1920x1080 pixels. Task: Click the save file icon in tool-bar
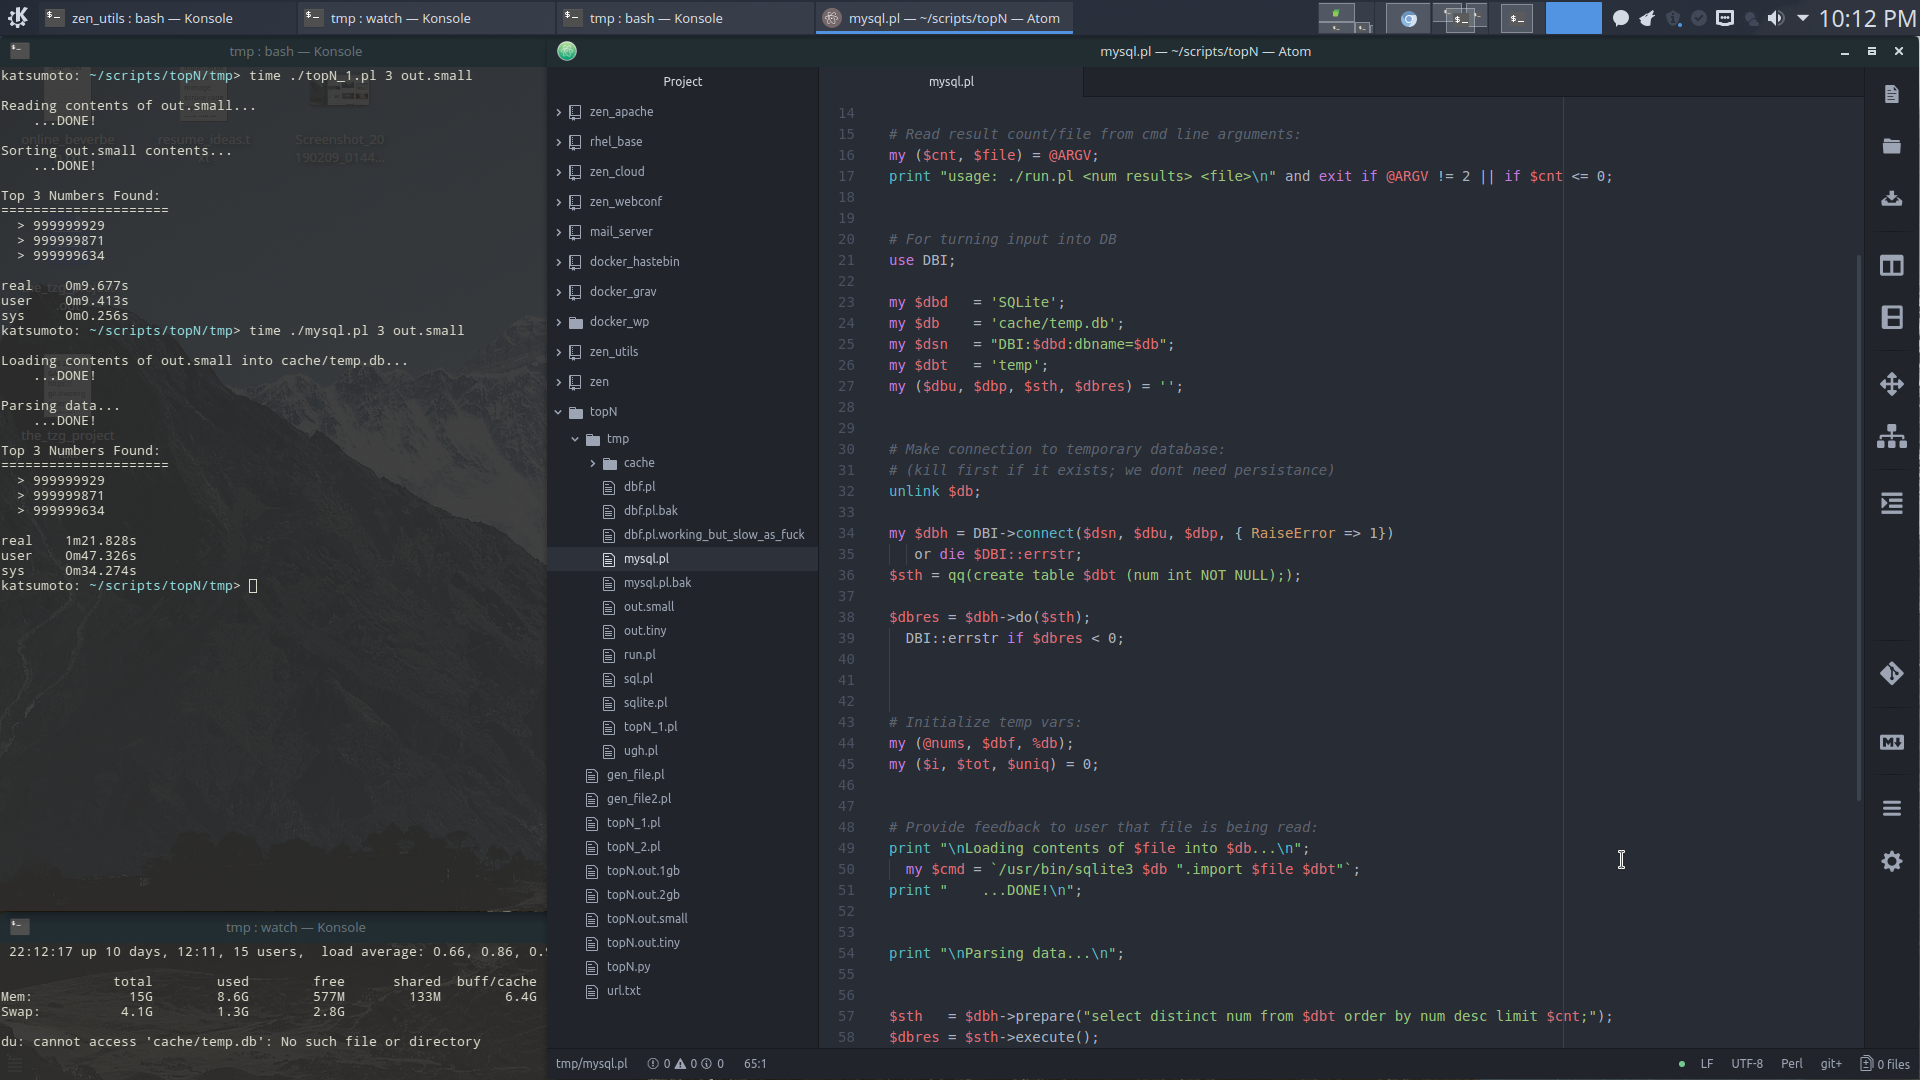(1891, 198)
